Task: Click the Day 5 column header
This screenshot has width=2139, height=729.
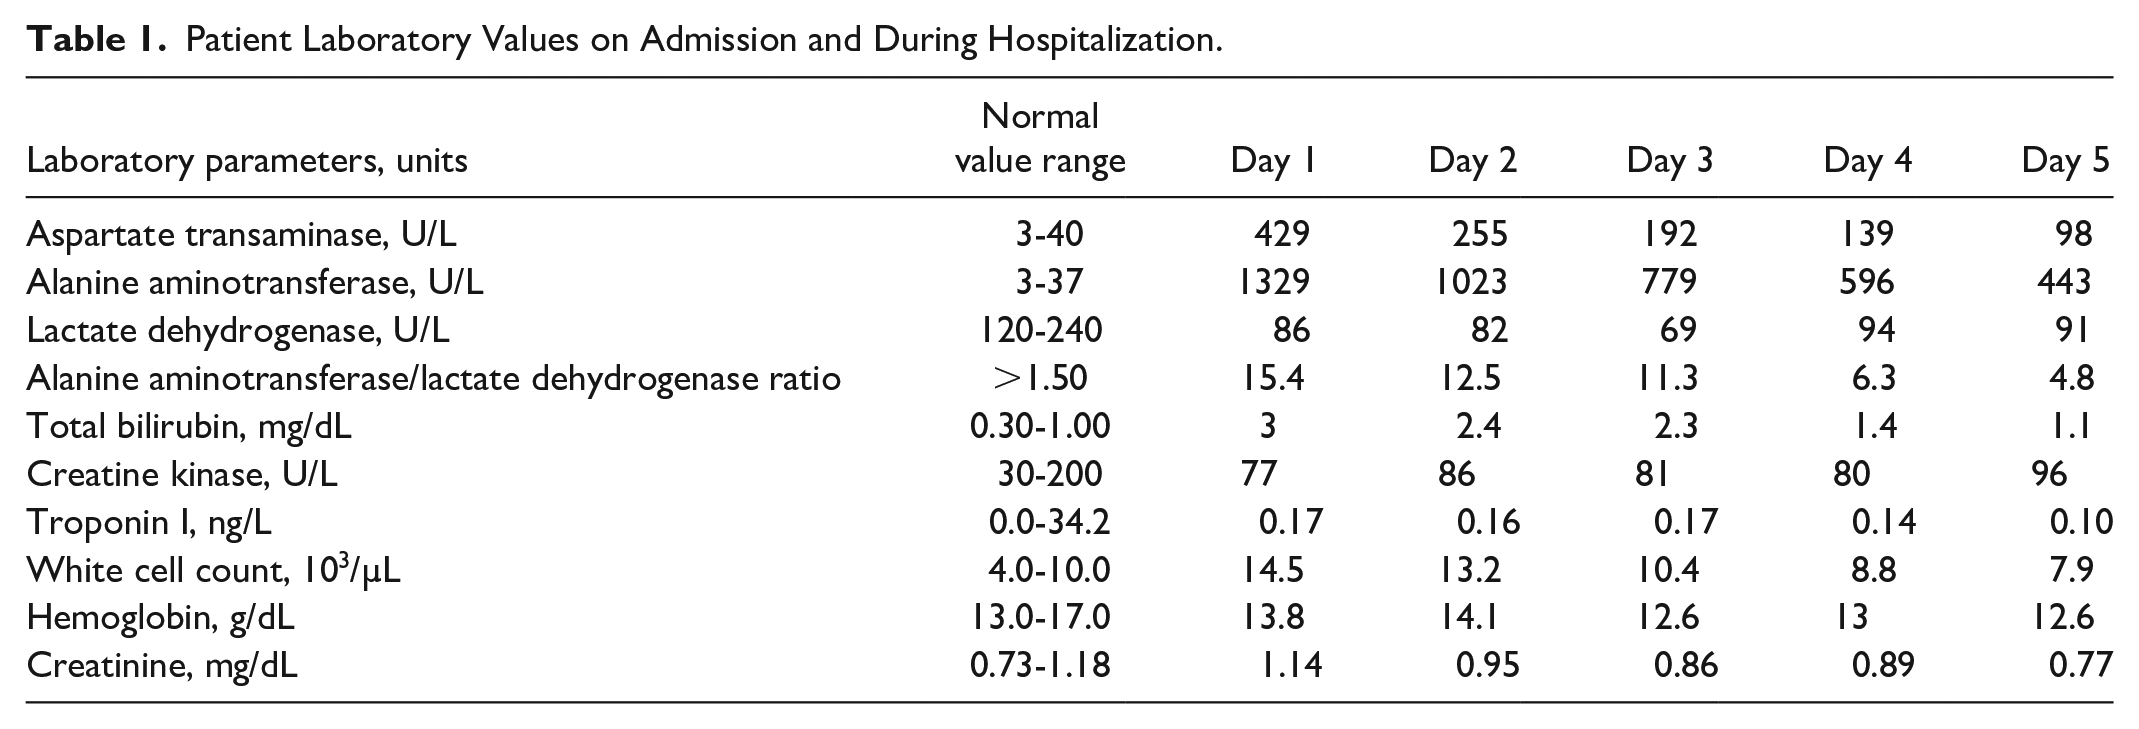Action: tap(2065, 160)
